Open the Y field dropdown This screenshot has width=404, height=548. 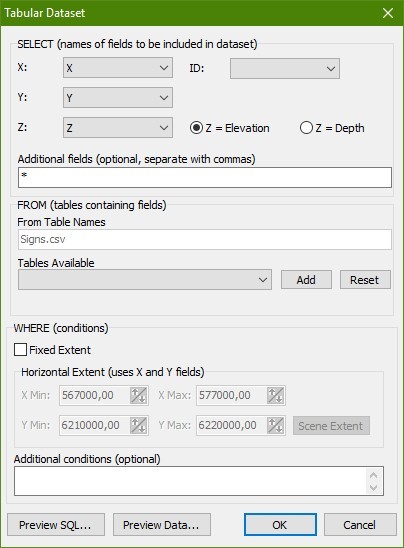118,98
